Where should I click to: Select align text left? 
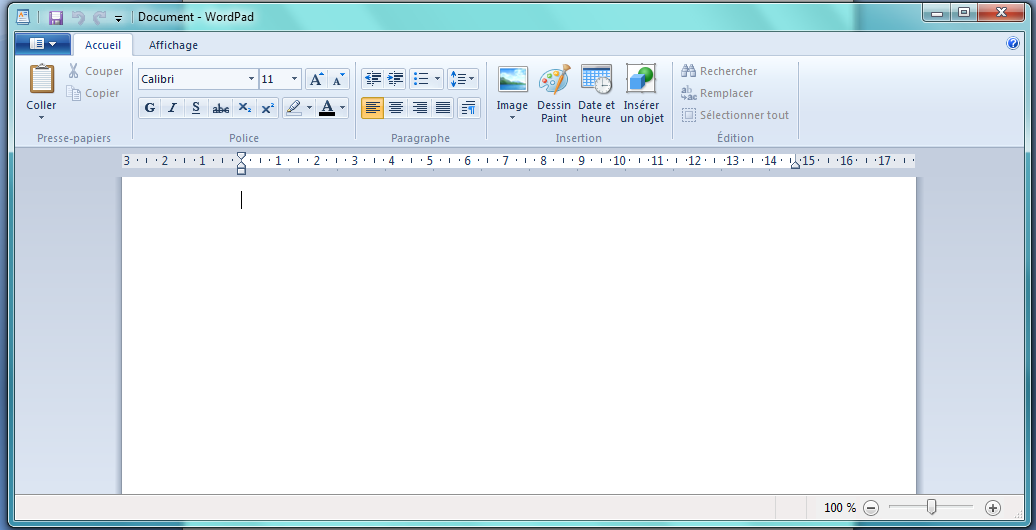click(x=373, y=108)
